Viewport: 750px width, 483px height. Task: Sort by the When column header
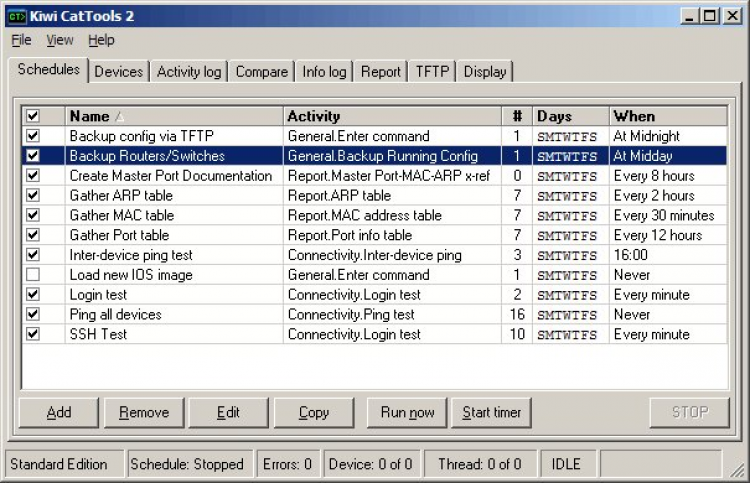coord(668,116)
